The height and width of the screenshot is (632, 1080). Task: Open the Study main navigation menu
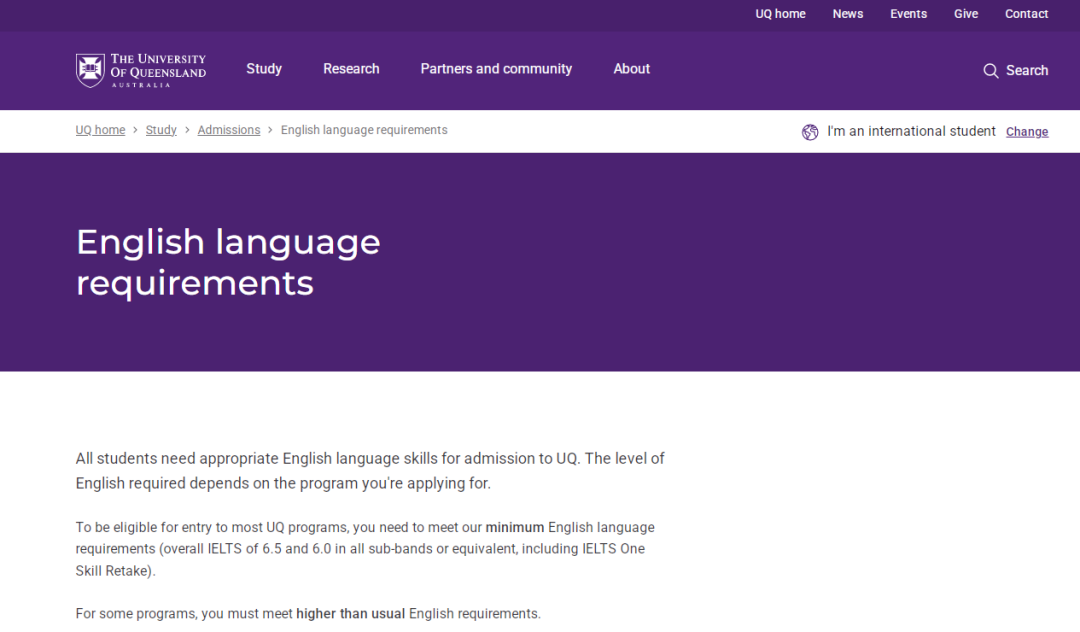pyautogui.click(x=264, y=69)
